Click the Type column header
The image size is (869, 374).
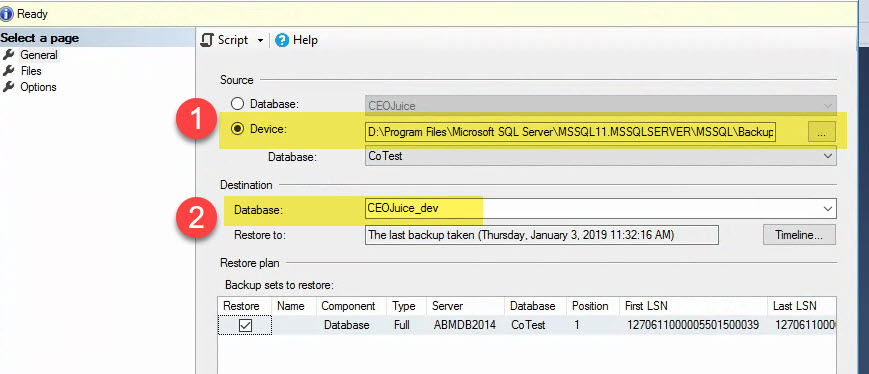(x=407, y=306)
